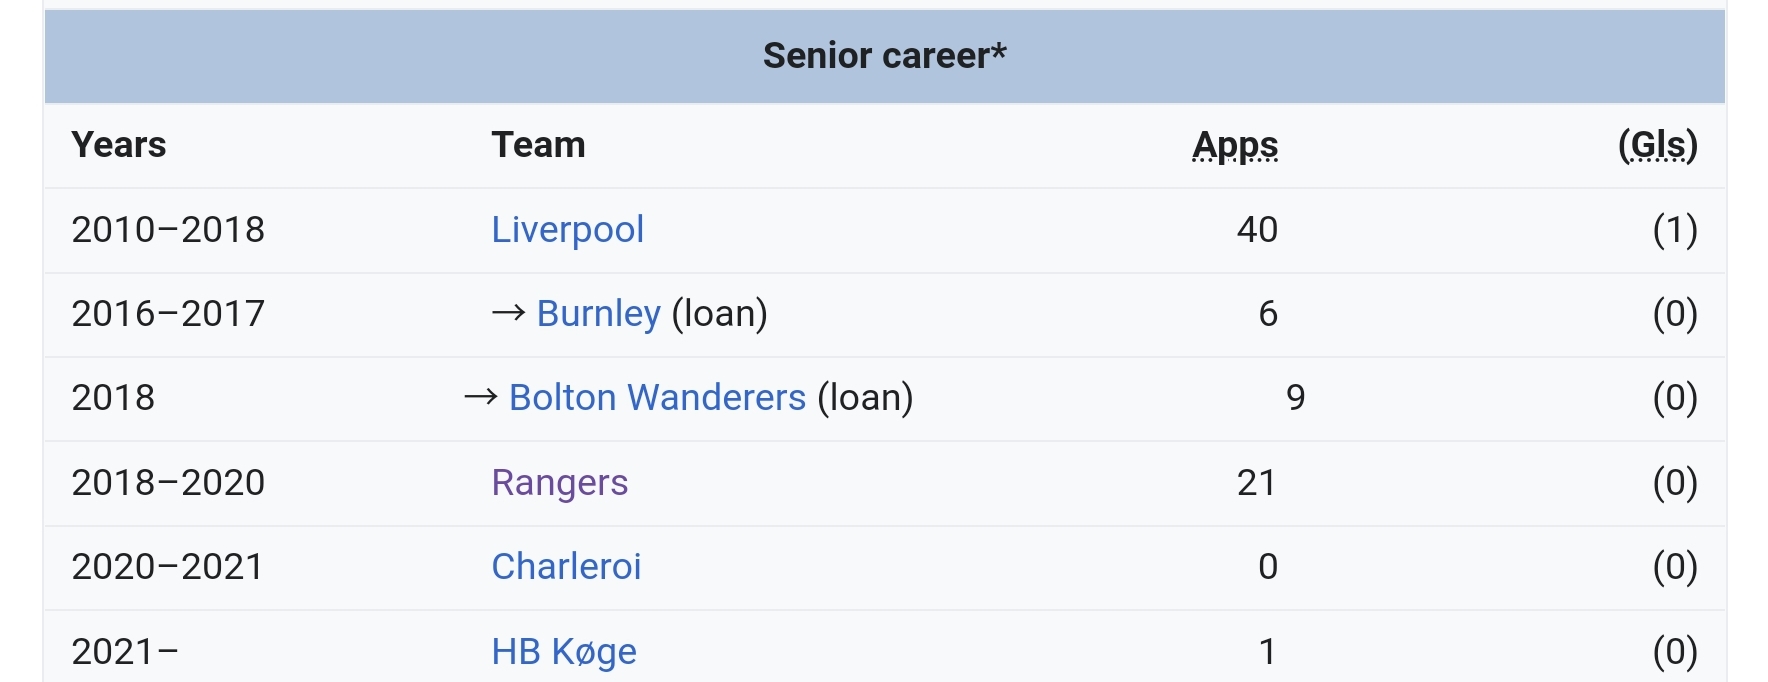The height and width of the screenshot is (682, 1768).
Task: Click the arrow before Burnley
Action: click(x=508, y=314)
